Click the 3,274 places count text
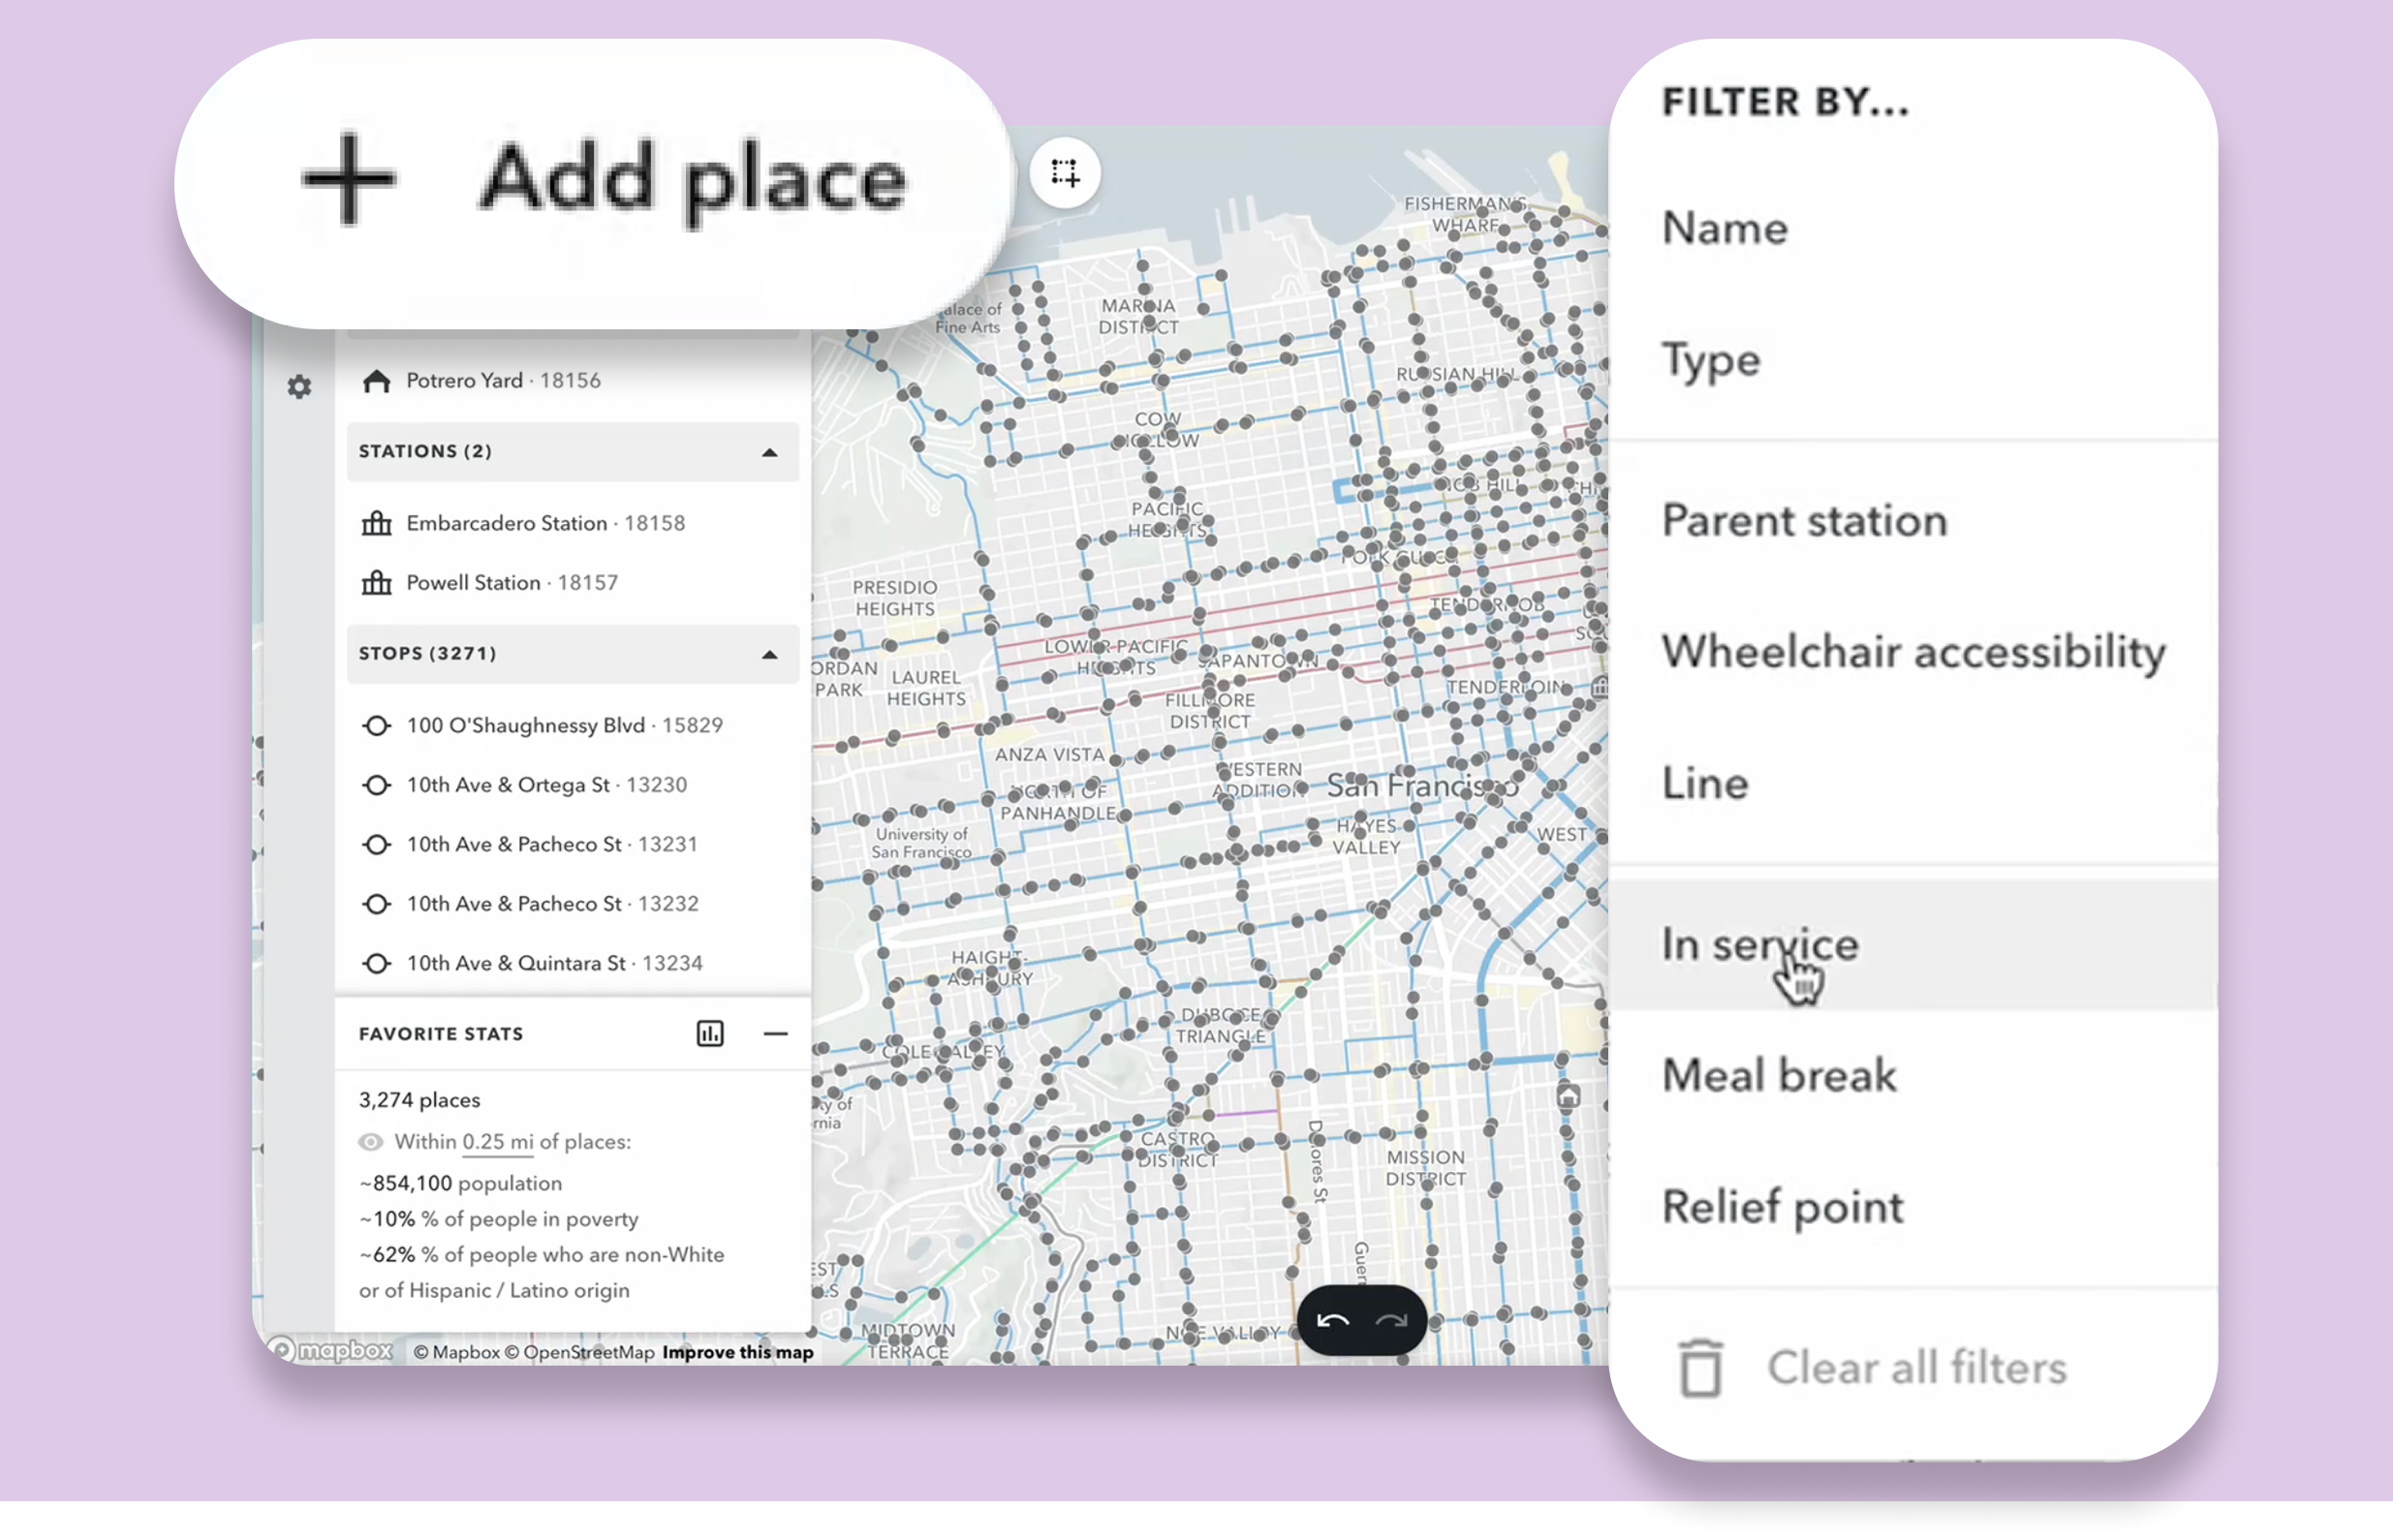This screenshot has height=1540, width=2393. 419,1100
